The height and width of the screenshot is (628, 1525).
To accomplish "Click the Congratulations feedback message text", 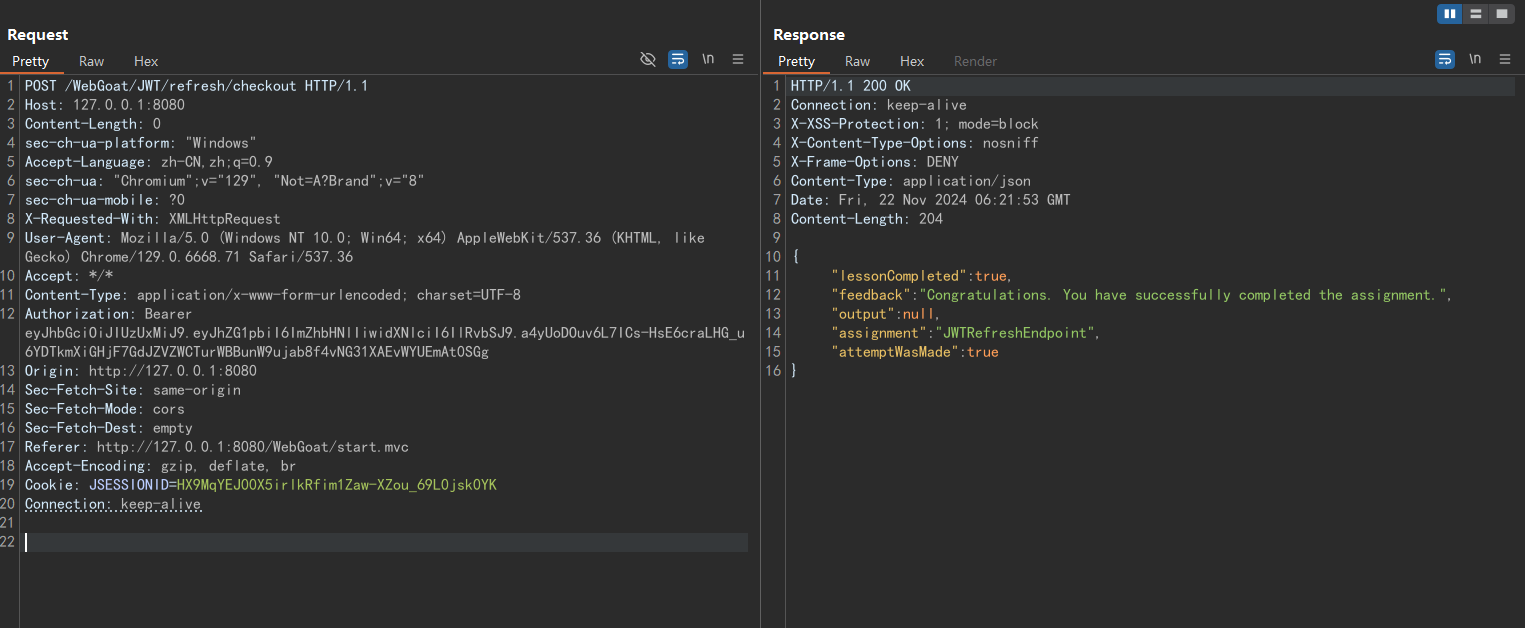I will click(x=1182, y=295).
